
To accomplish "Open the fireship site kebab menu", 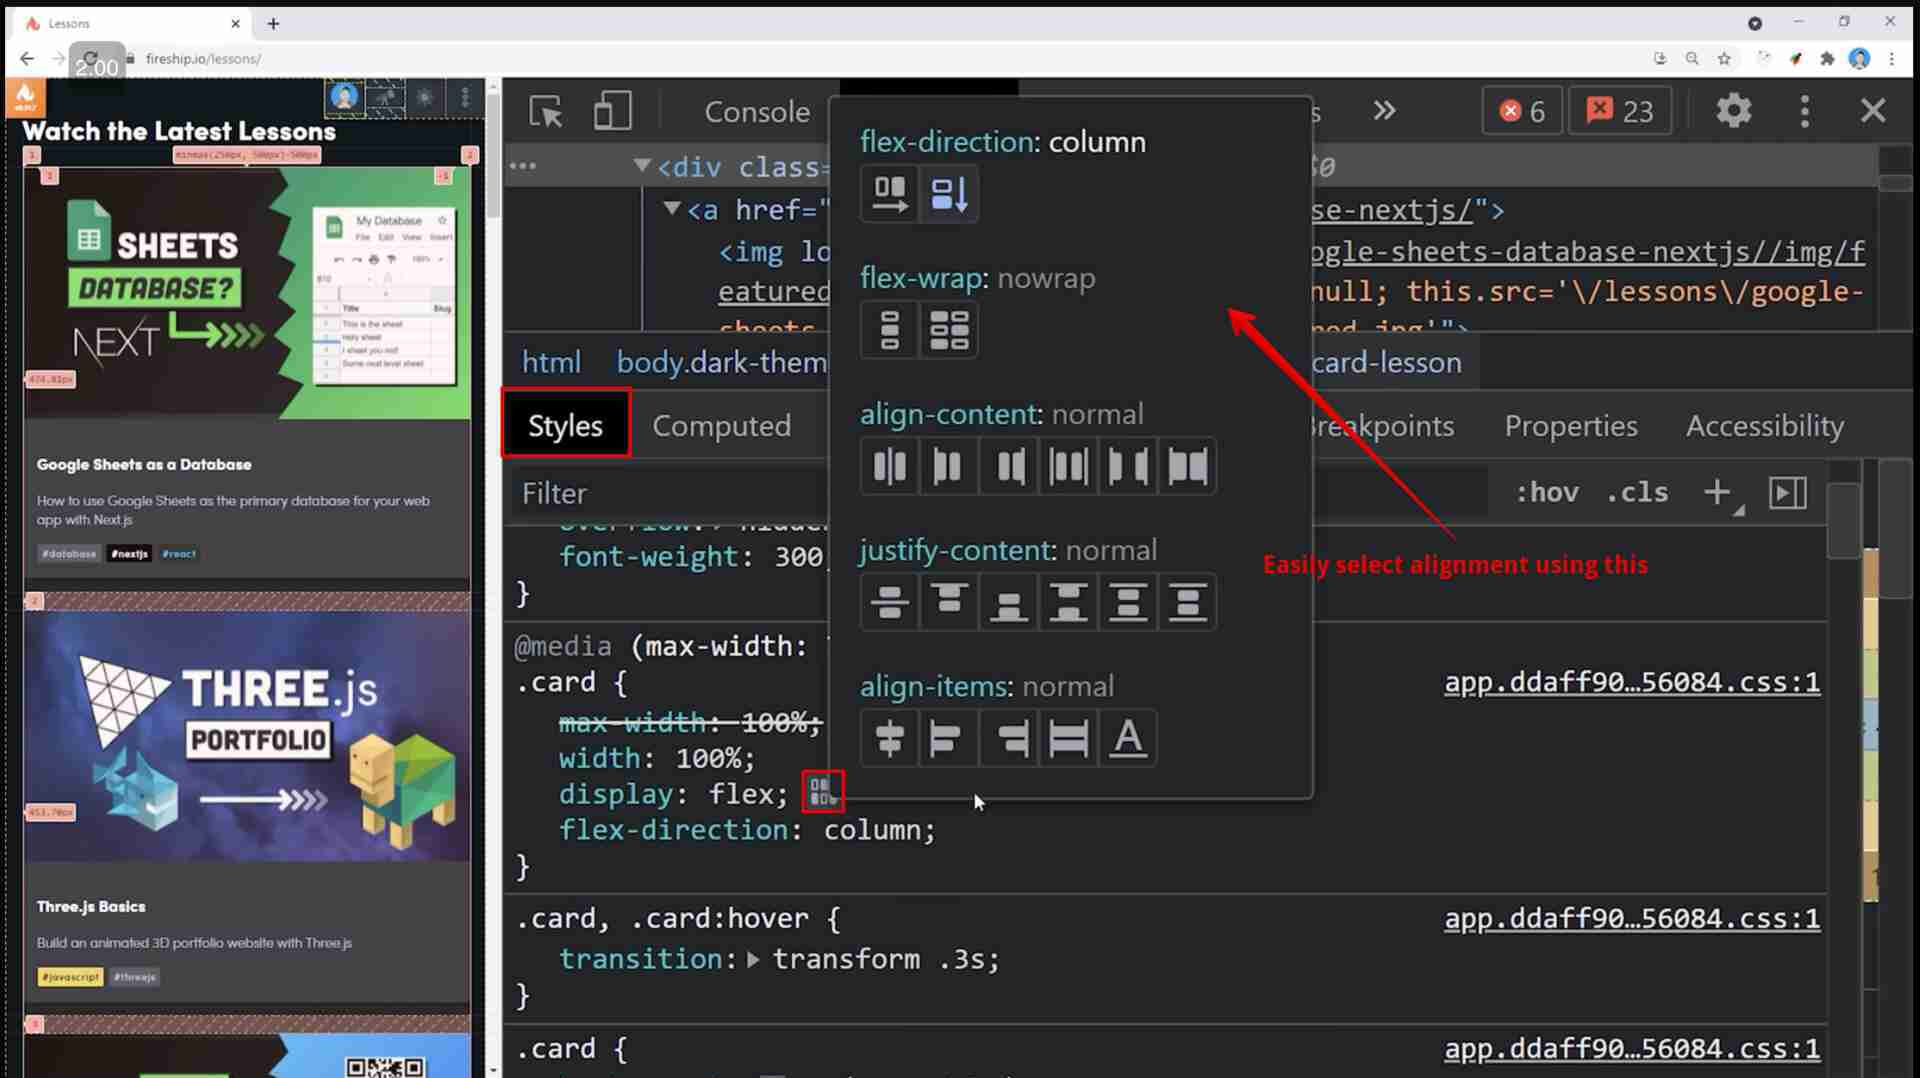I will (x=465, y=98).
